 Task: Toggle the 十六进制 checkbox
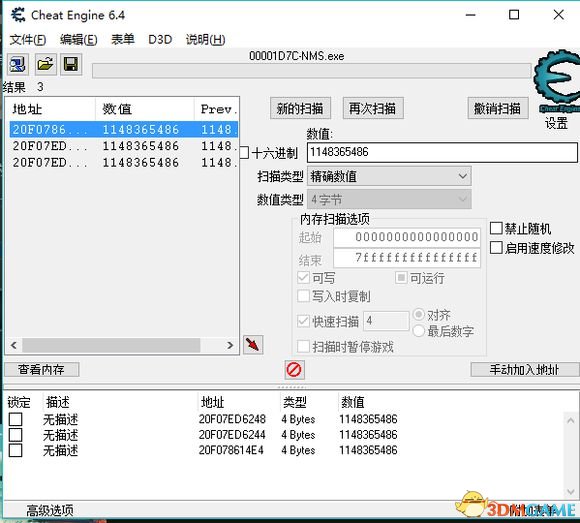244,153
